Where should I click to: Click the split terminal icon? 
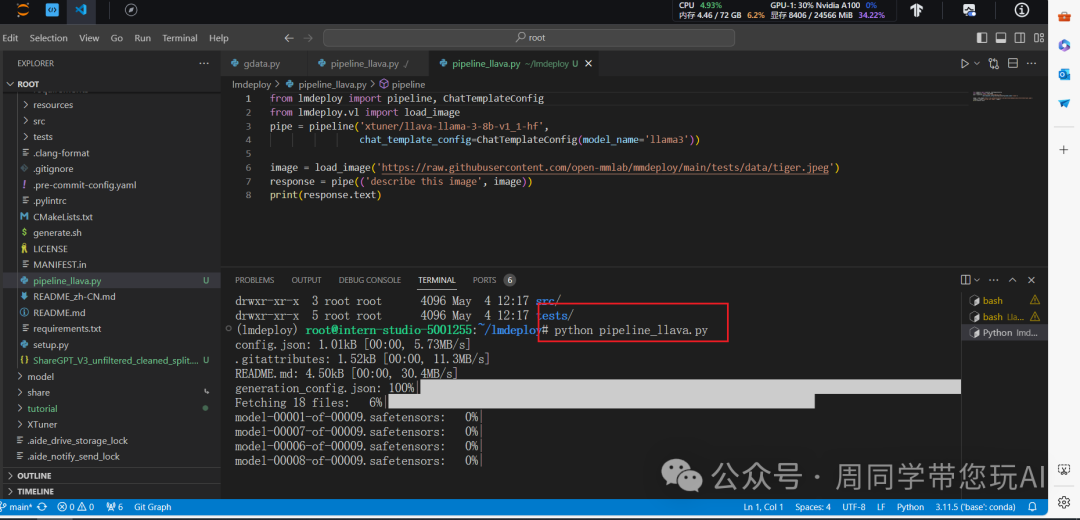click(966, 280)
